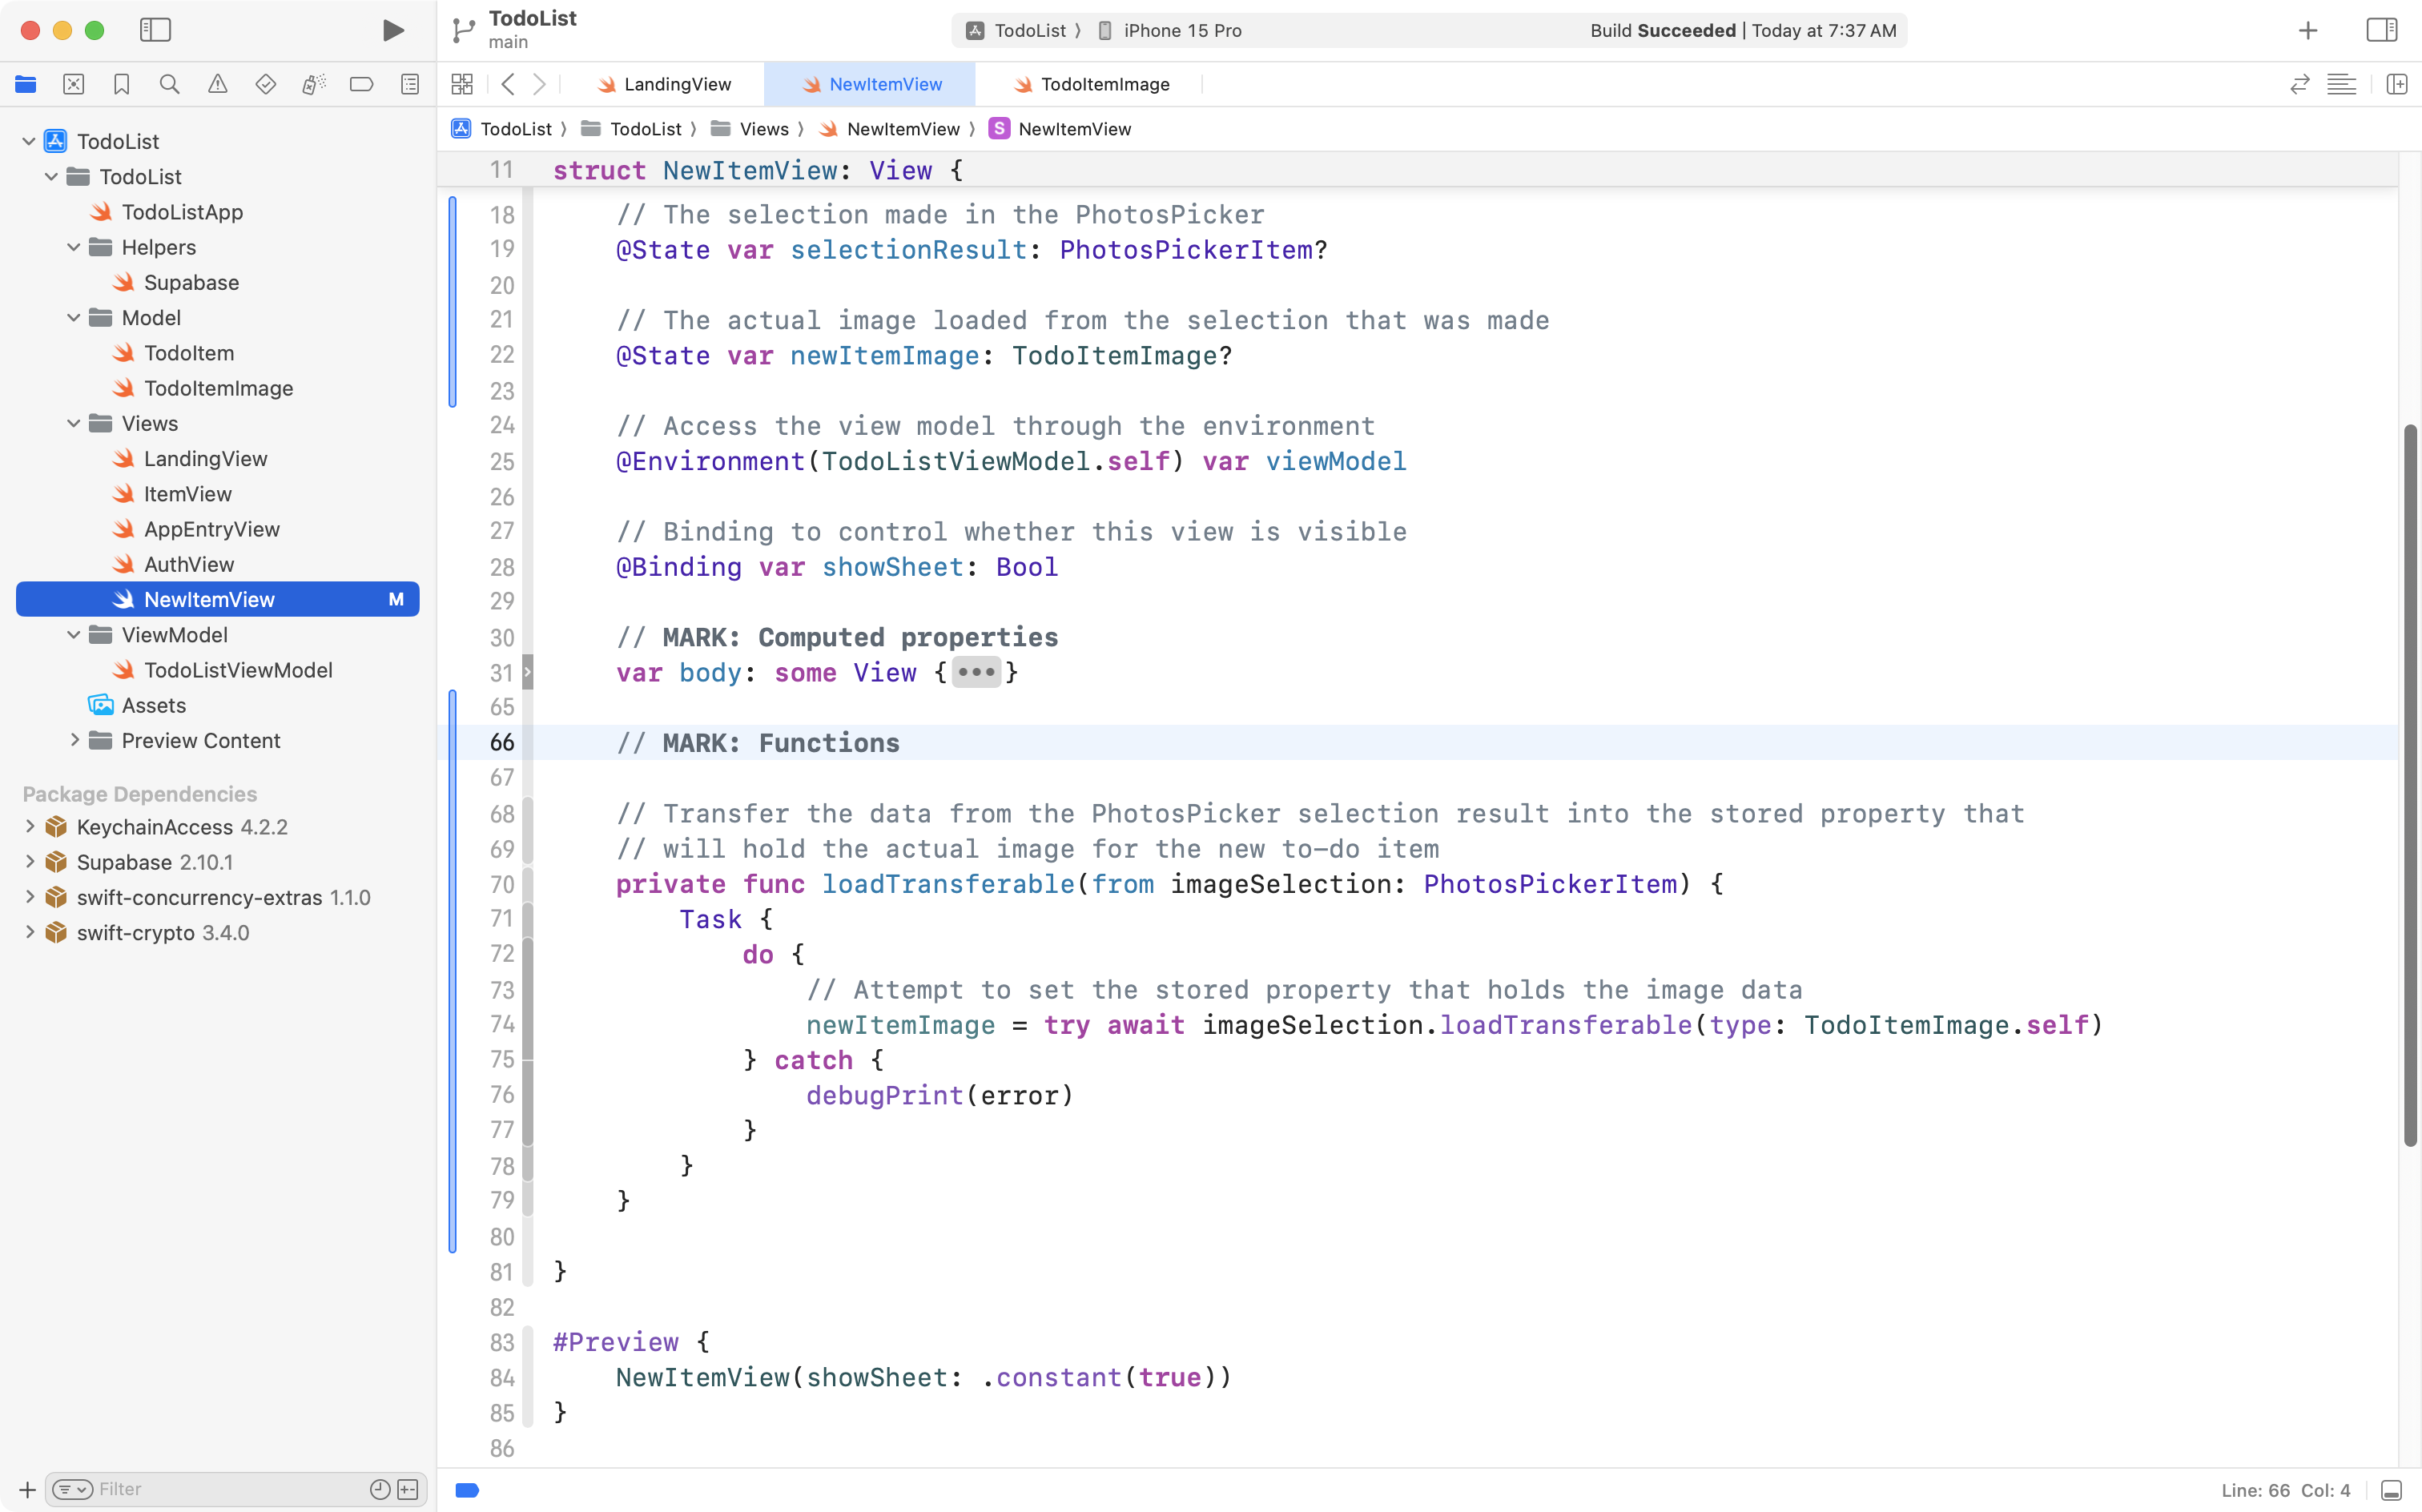Open the Bookmark navigator
2422x1512 pixels.
121,84
